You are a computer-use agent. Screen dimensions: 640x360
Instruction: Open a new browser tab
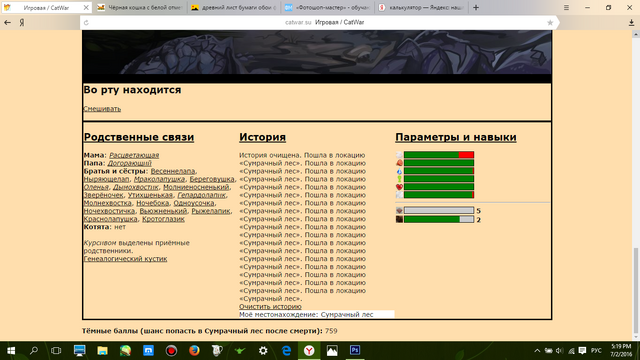point(476,7)
